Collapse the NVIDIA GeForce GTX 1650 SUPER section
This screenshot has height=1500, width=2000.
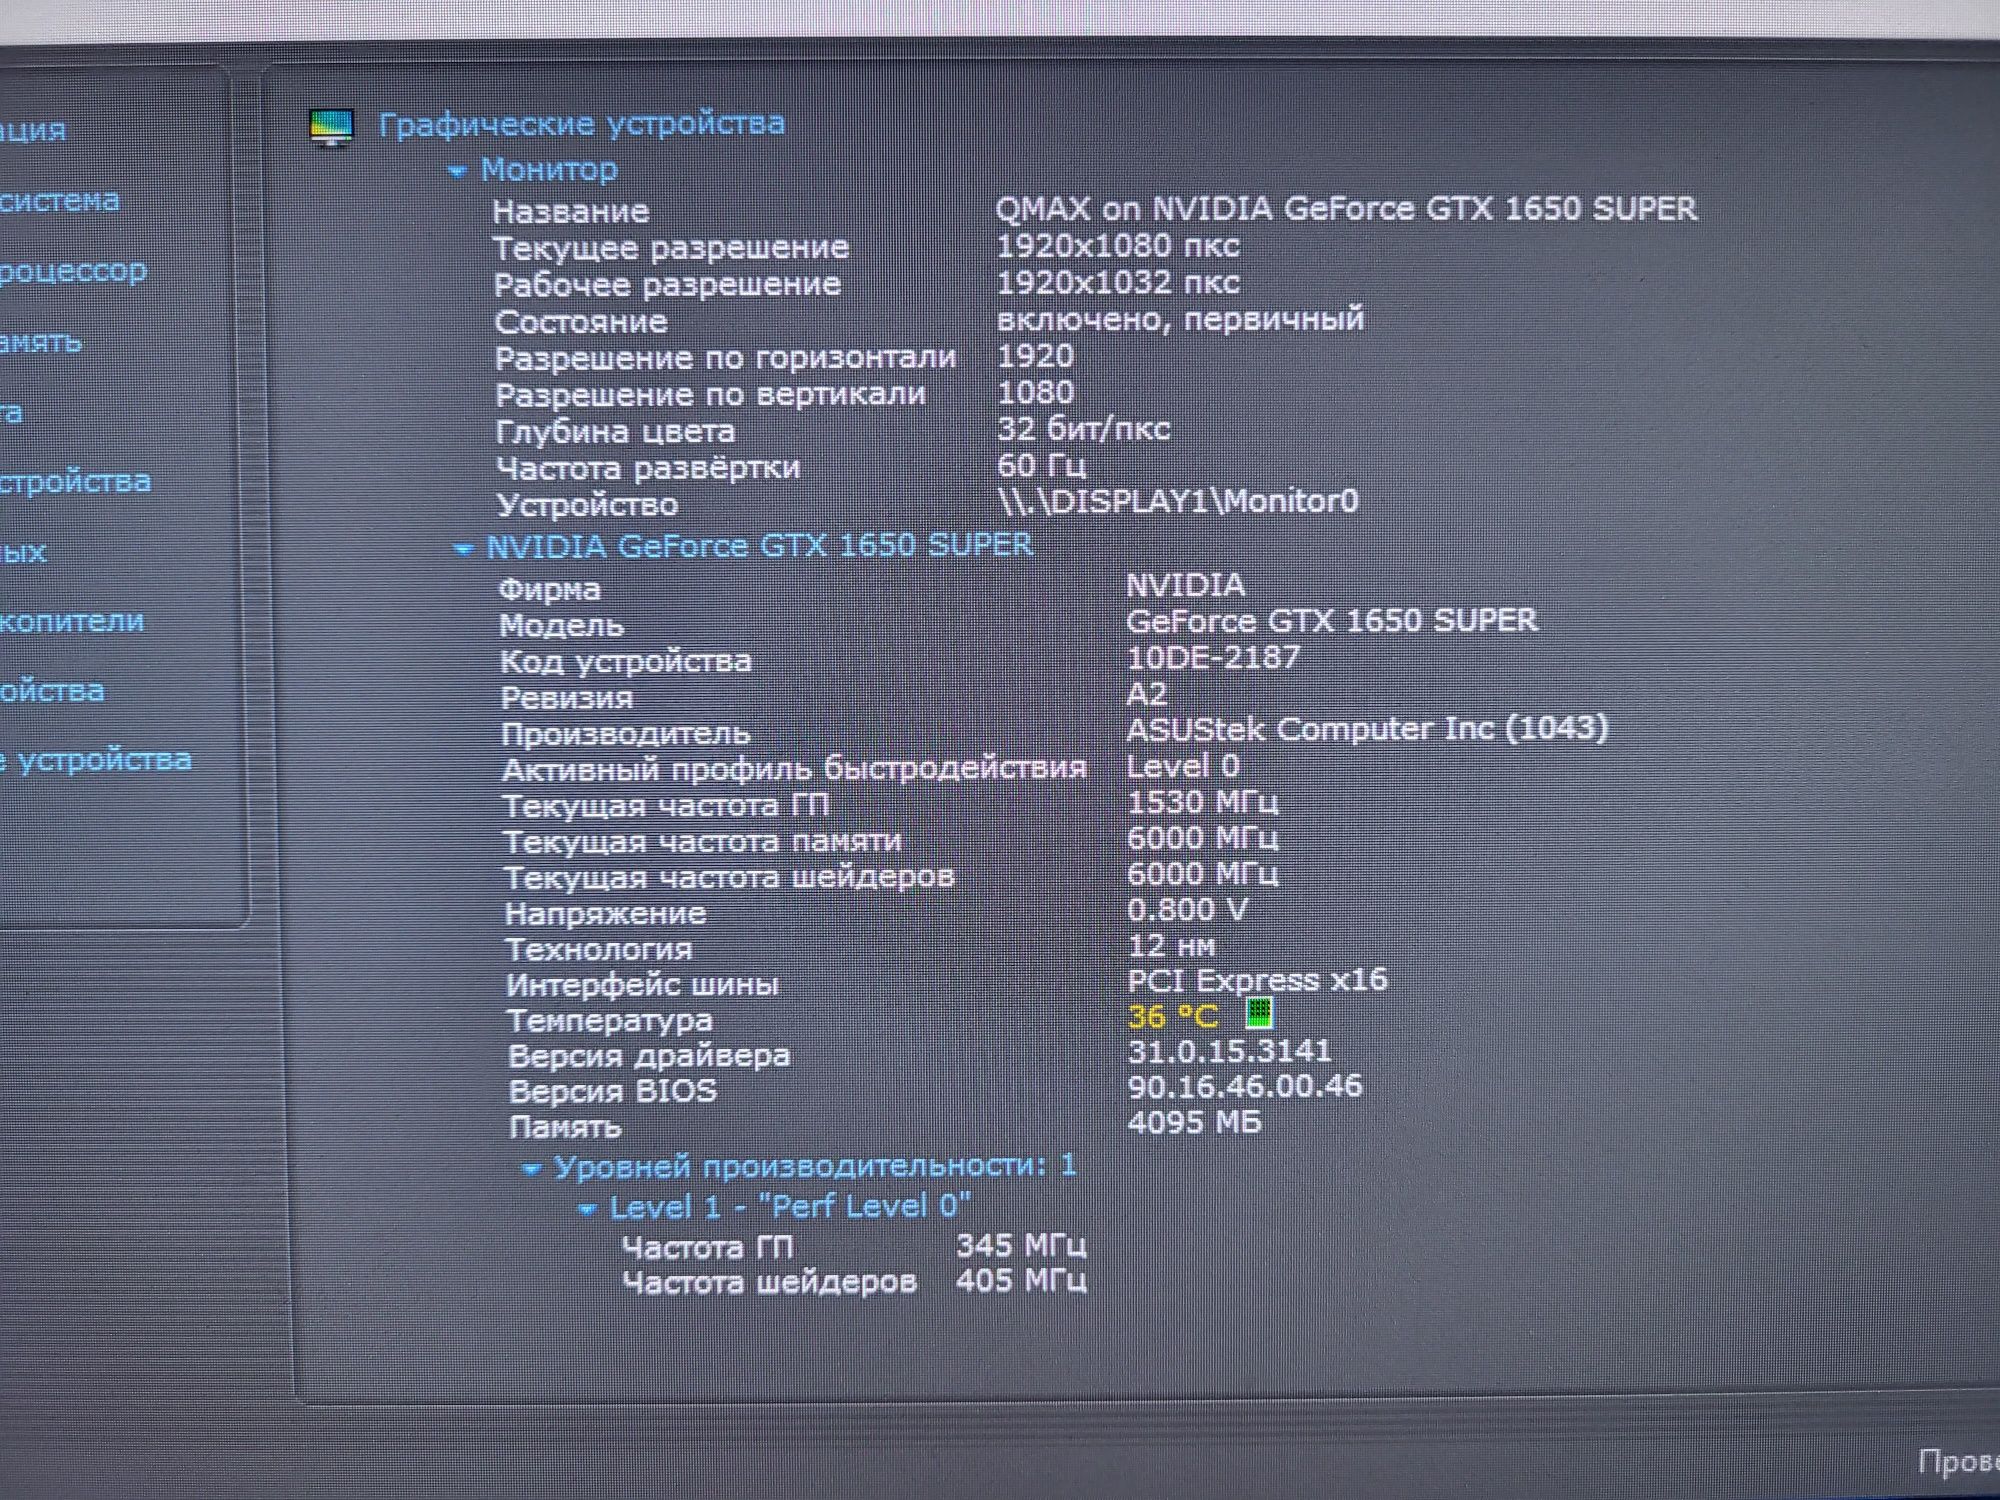462,549
